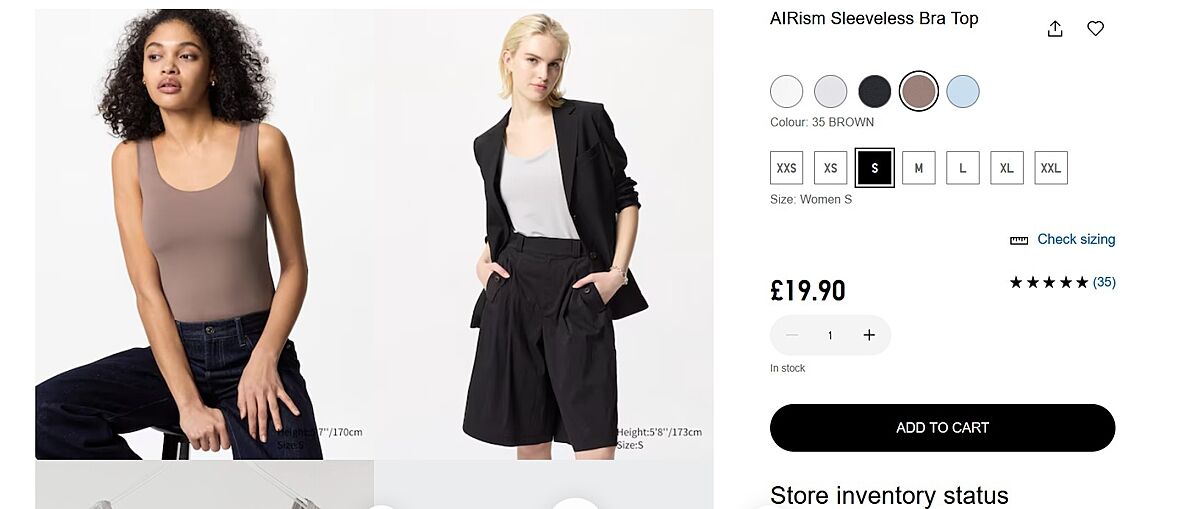
Task: Click the ruler icon beside Check sizing
Action: click(x=1019, y=240)
